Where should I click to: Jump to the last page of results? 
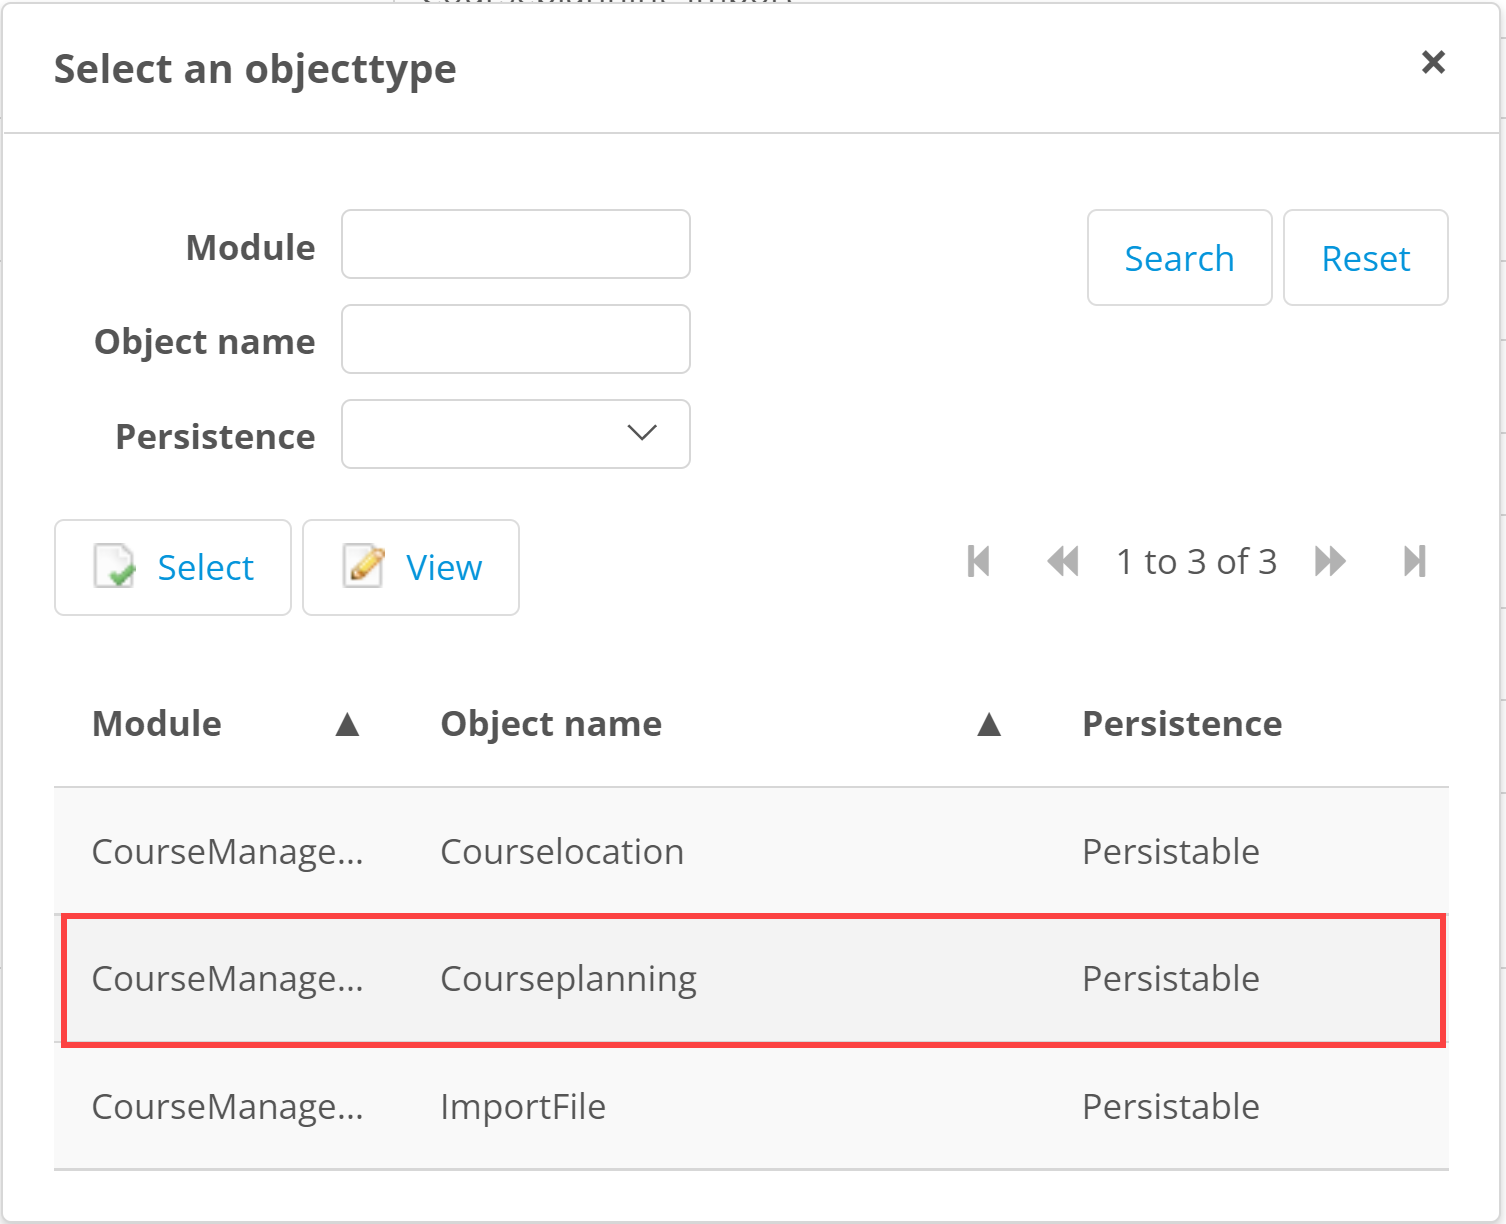pos(1414,562)
